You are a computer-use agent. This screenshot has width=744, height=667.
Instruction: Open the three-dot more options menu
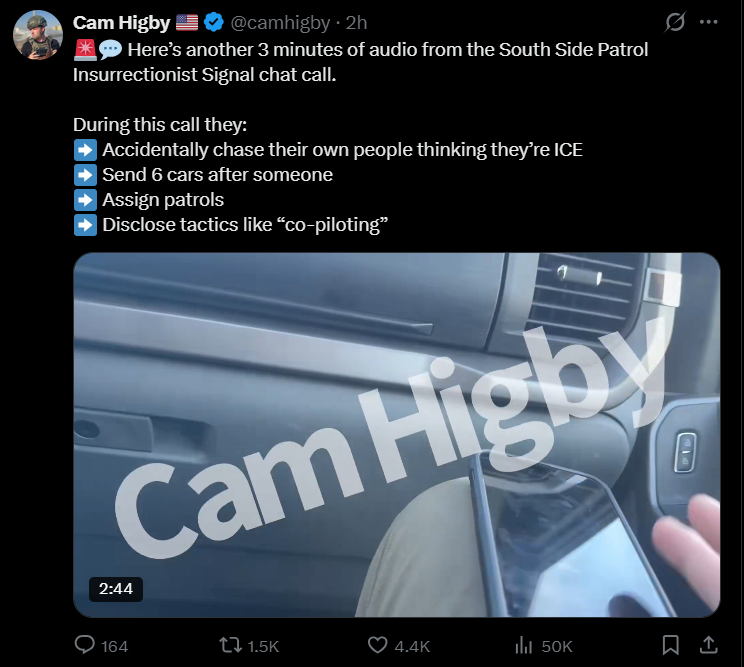(708, 22)
